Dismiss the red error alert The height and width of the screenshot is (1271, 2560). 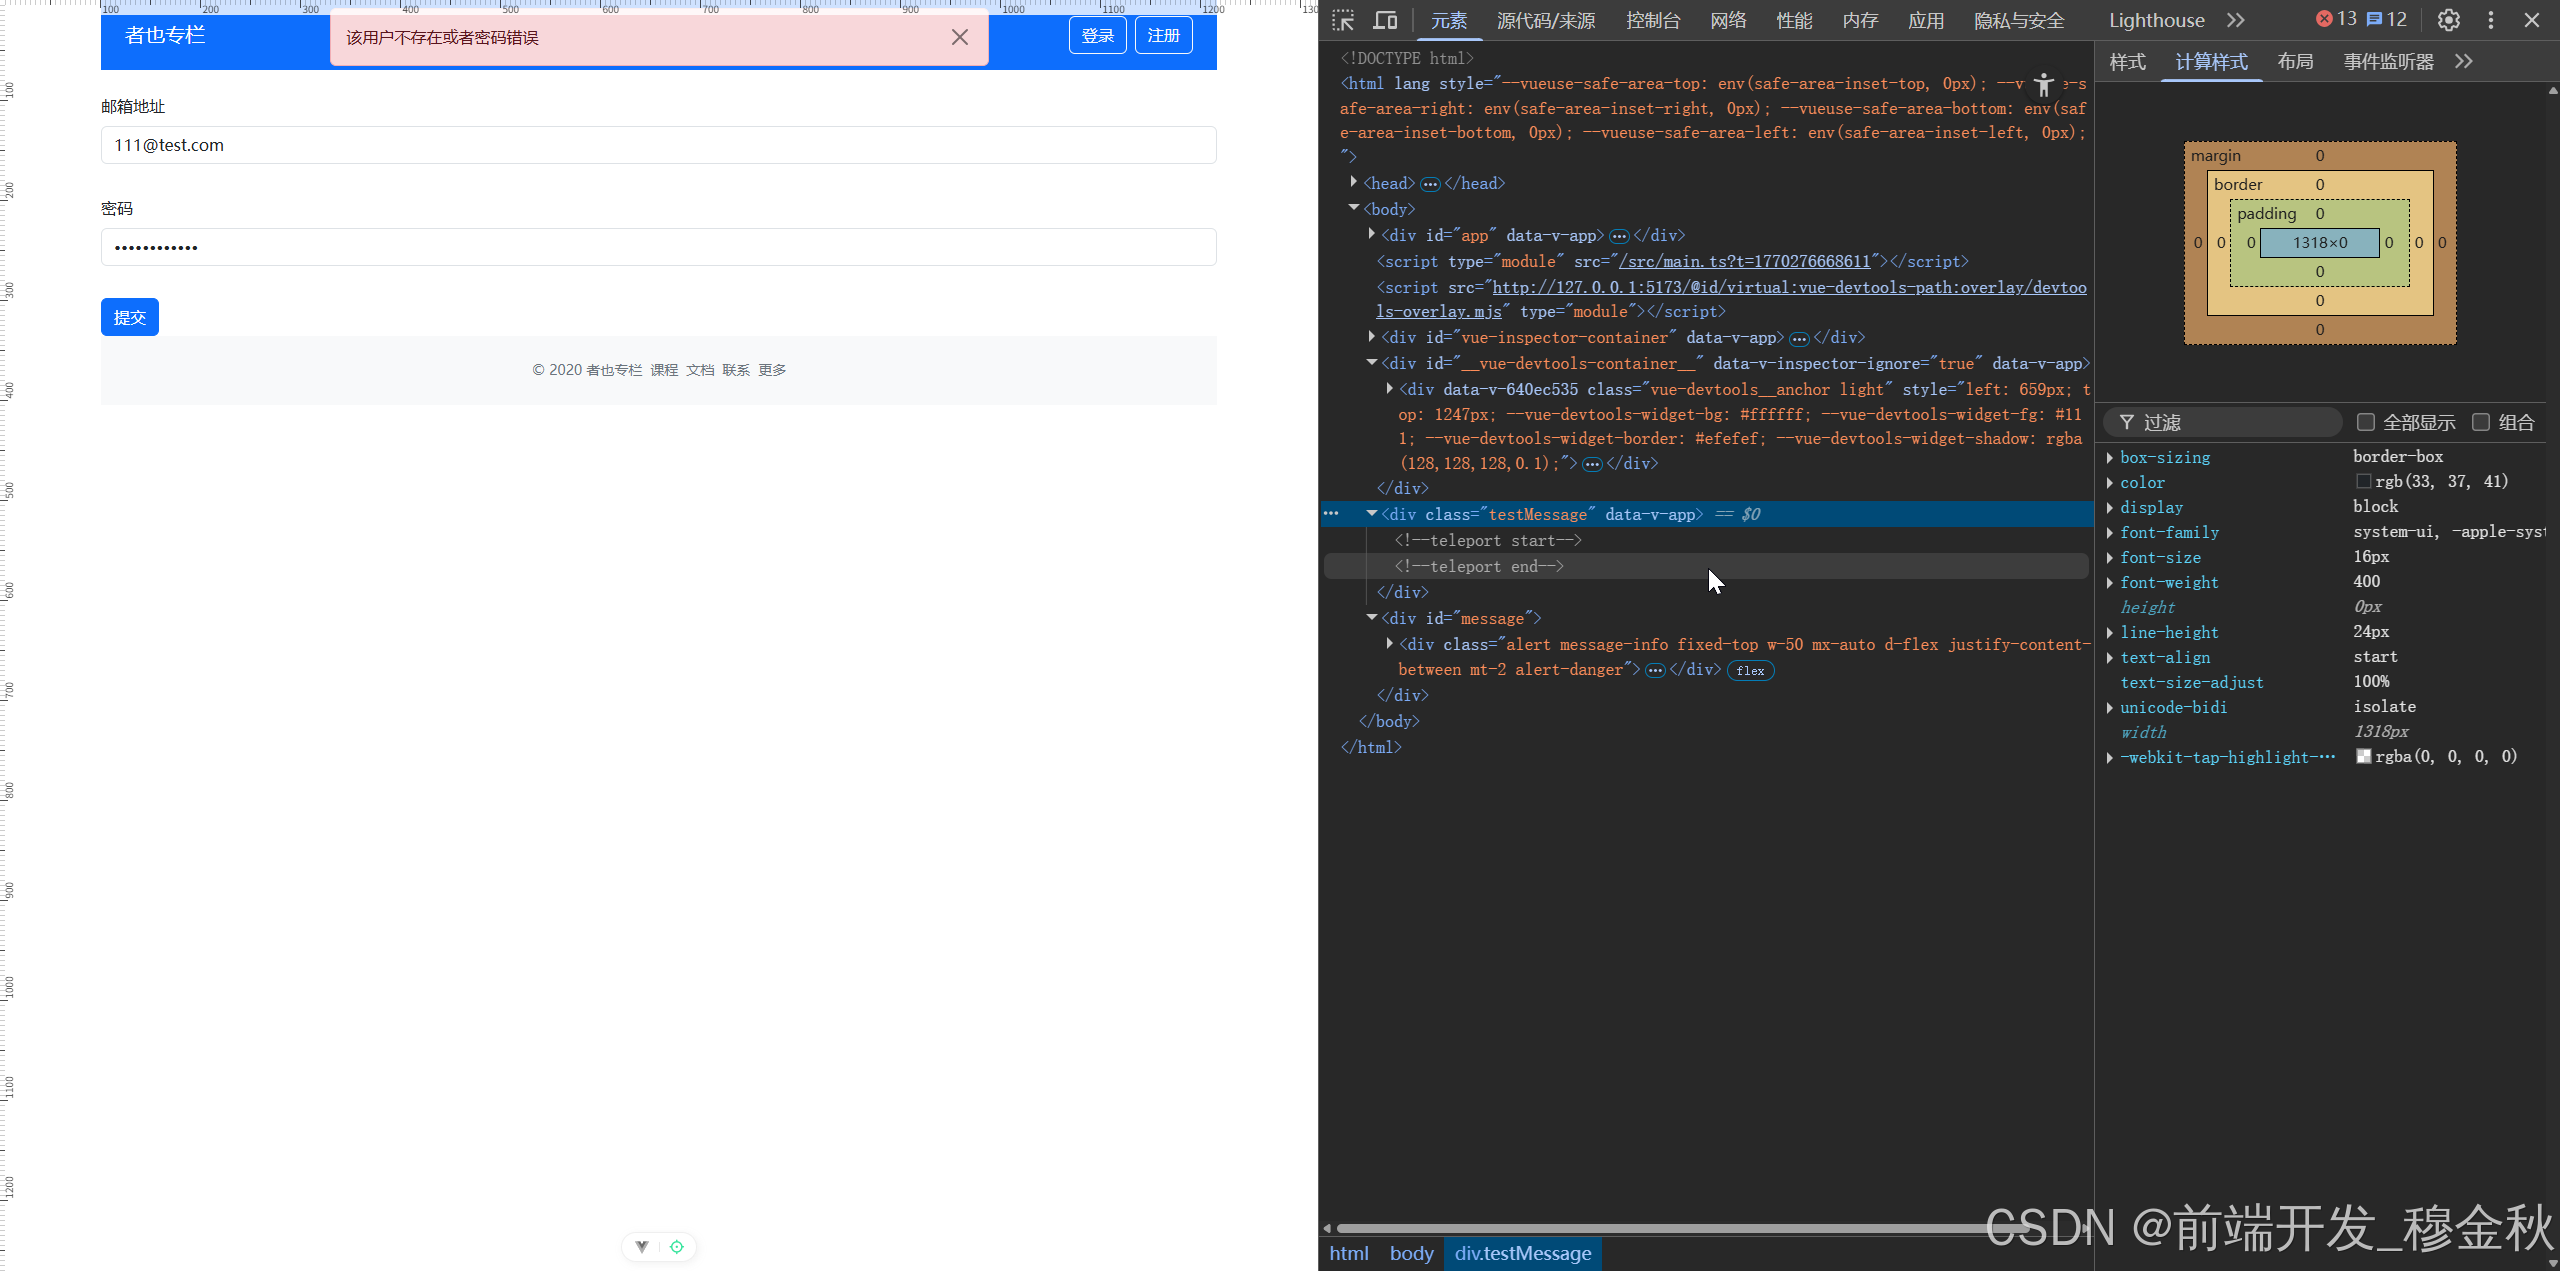pos(960,37)
